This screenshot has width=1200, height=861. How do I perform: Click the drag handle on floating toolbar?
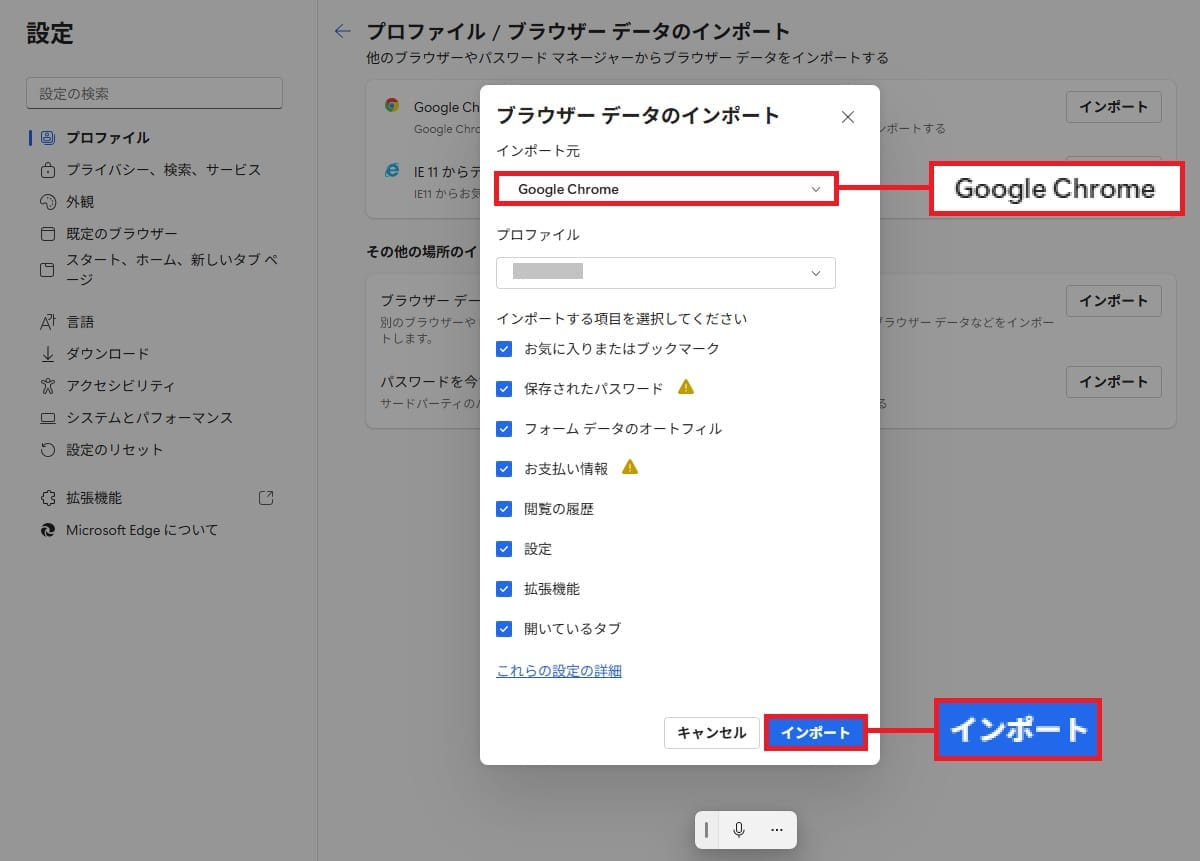click(706, 829)
